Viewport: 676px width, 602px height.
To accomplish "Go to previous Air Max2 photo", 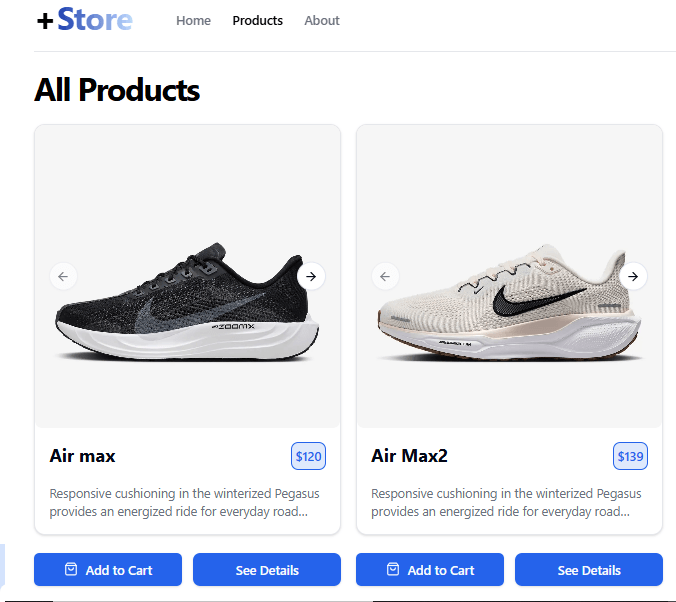I will (386, 276).
